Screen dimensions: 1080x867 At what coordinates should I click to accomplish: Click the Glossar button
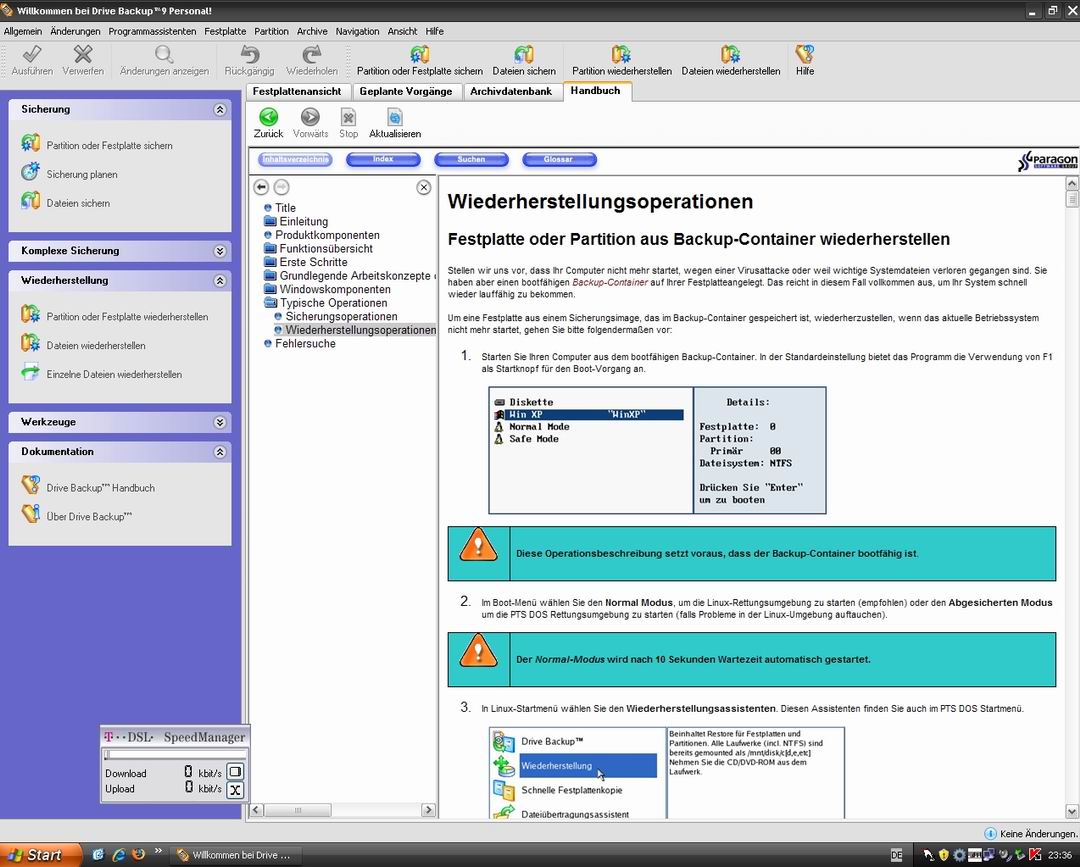(559, 159)
